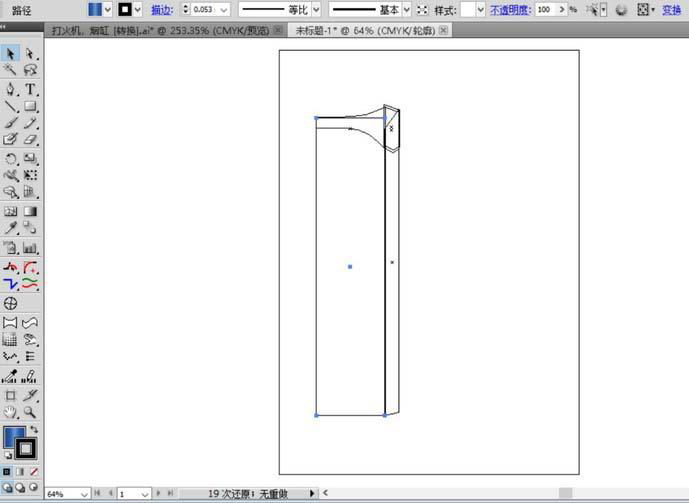
Task: Select the Zoom magnifier tool
Action: point(30,411)
